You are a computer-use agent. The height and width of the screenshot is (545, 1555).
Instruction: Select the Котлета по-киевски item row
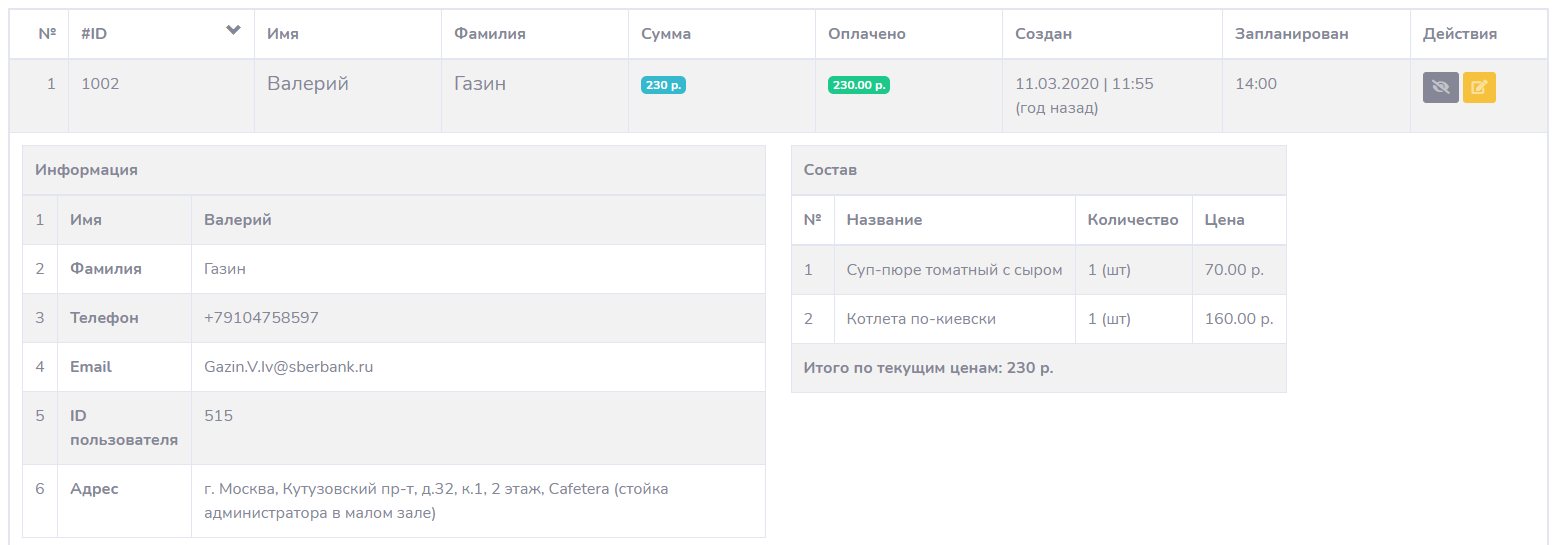[921, 319]
